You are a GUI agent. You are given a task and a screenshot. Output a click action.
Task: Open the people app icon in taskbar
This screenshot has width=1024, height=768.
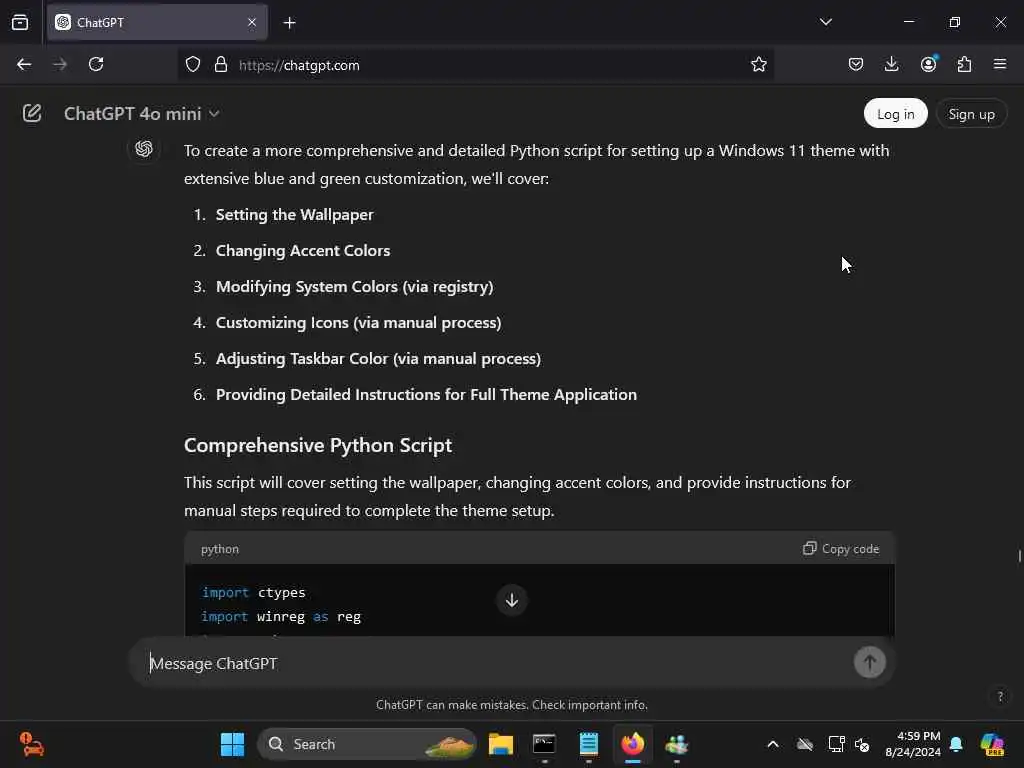tap(677, 744)
